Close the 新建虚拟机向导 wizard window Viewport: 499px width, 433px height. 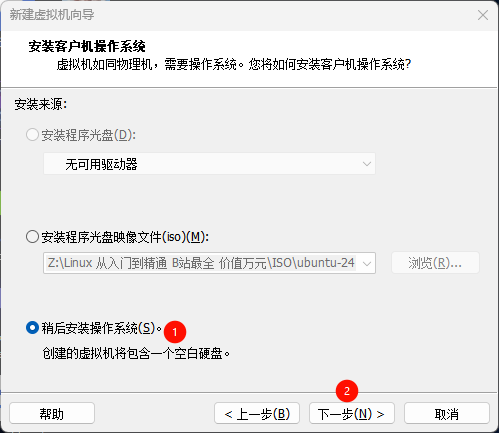[483, 15]
